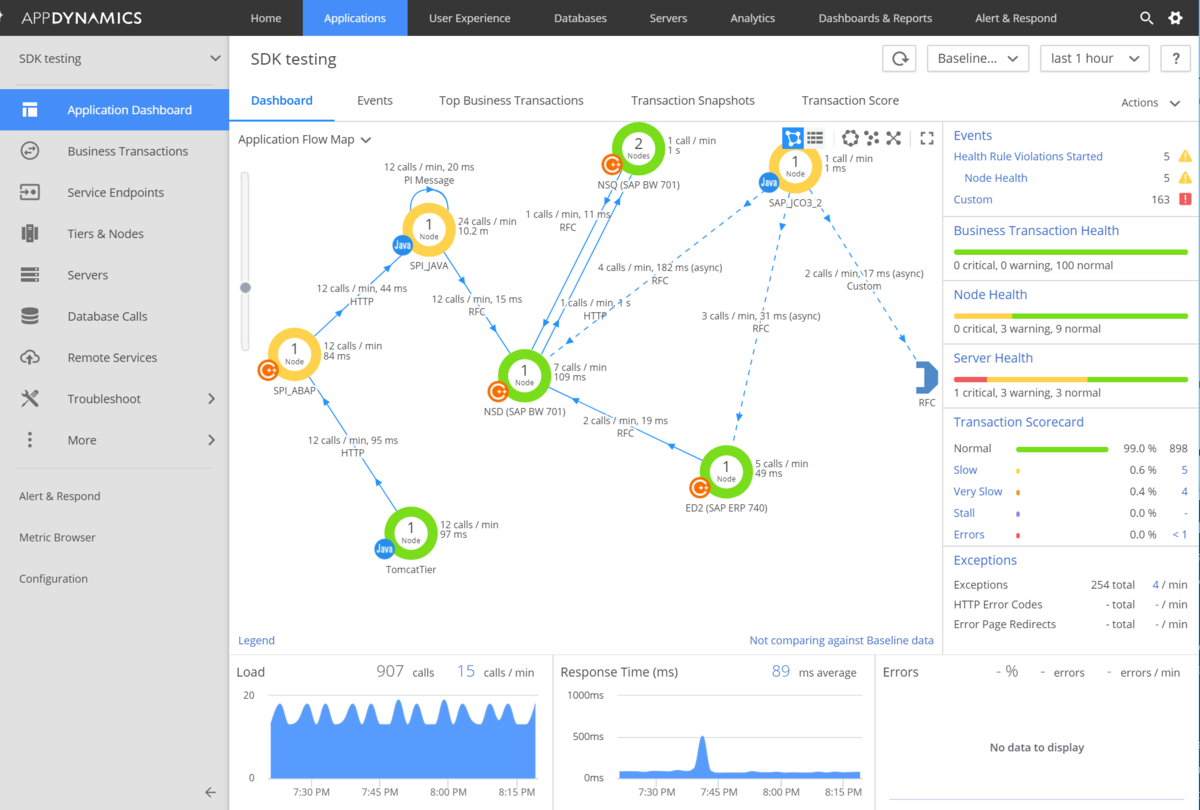Screen dimensions: 1200x810
Task: Enter fullscreen mode for the flow map
Action: tap(925, 139)
